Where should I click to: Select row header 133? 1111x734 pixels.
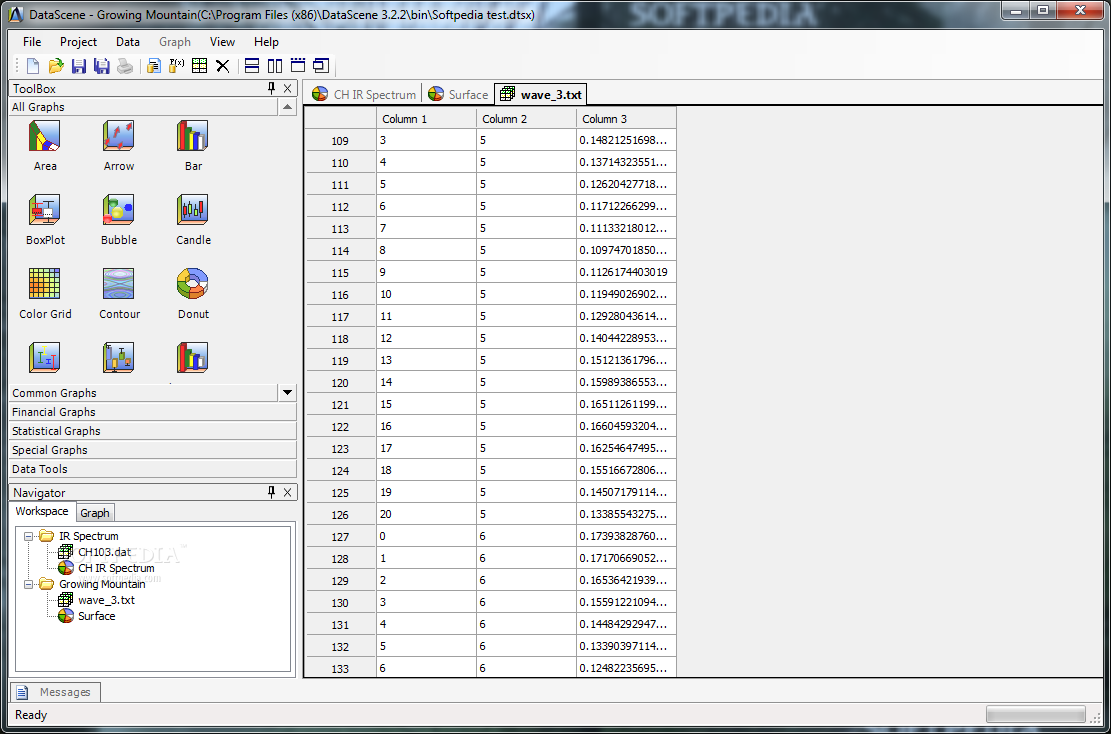click(340, 668)
